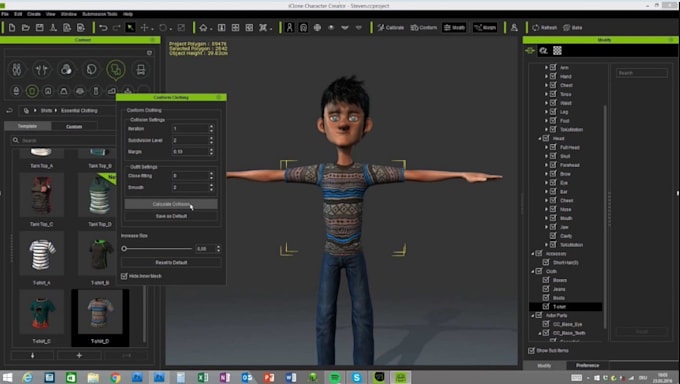Toggle the Show Sub Items checkbox
This screenshot has width=680, height=384.
click(531, 351)
